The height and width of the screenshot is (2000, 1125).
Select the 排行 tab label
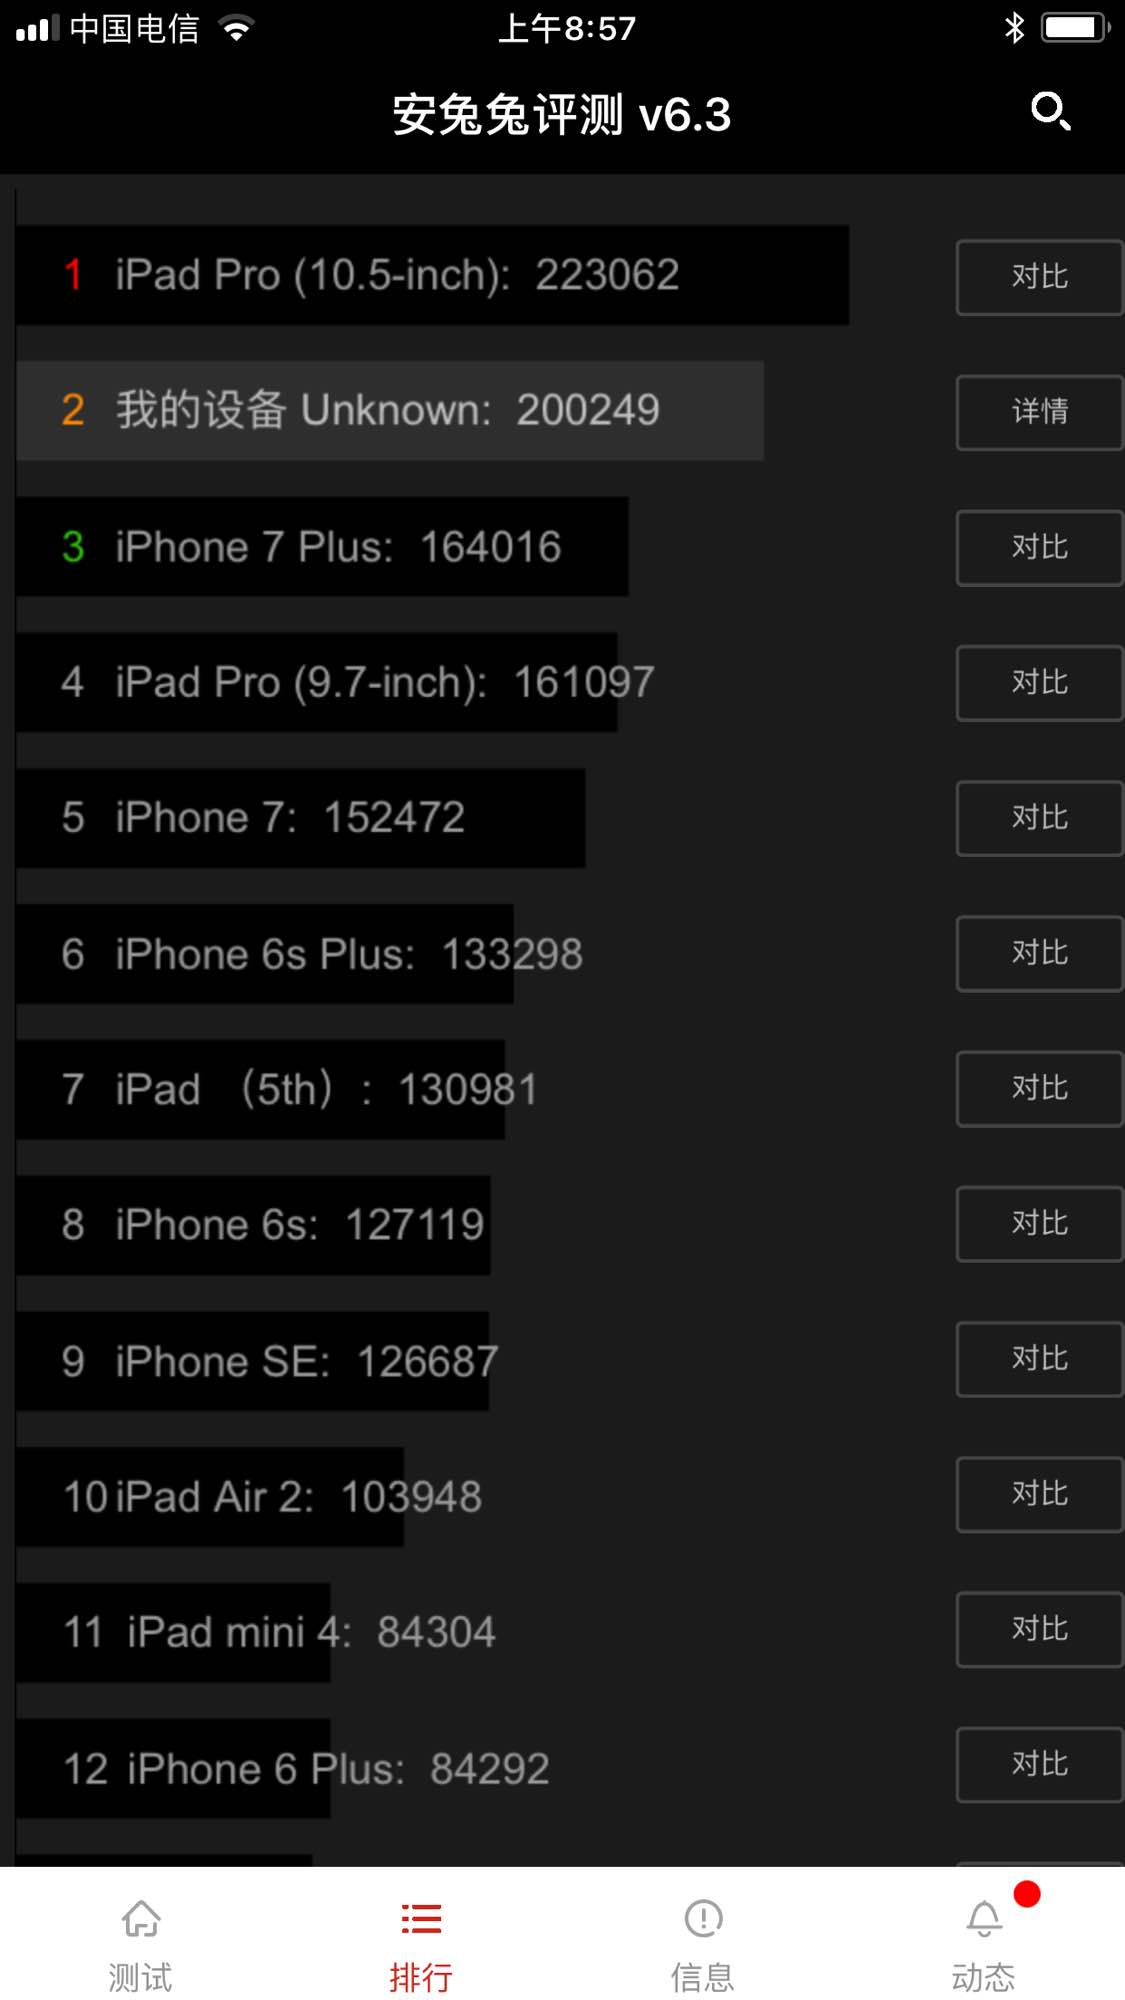(x=421, y=1977)
